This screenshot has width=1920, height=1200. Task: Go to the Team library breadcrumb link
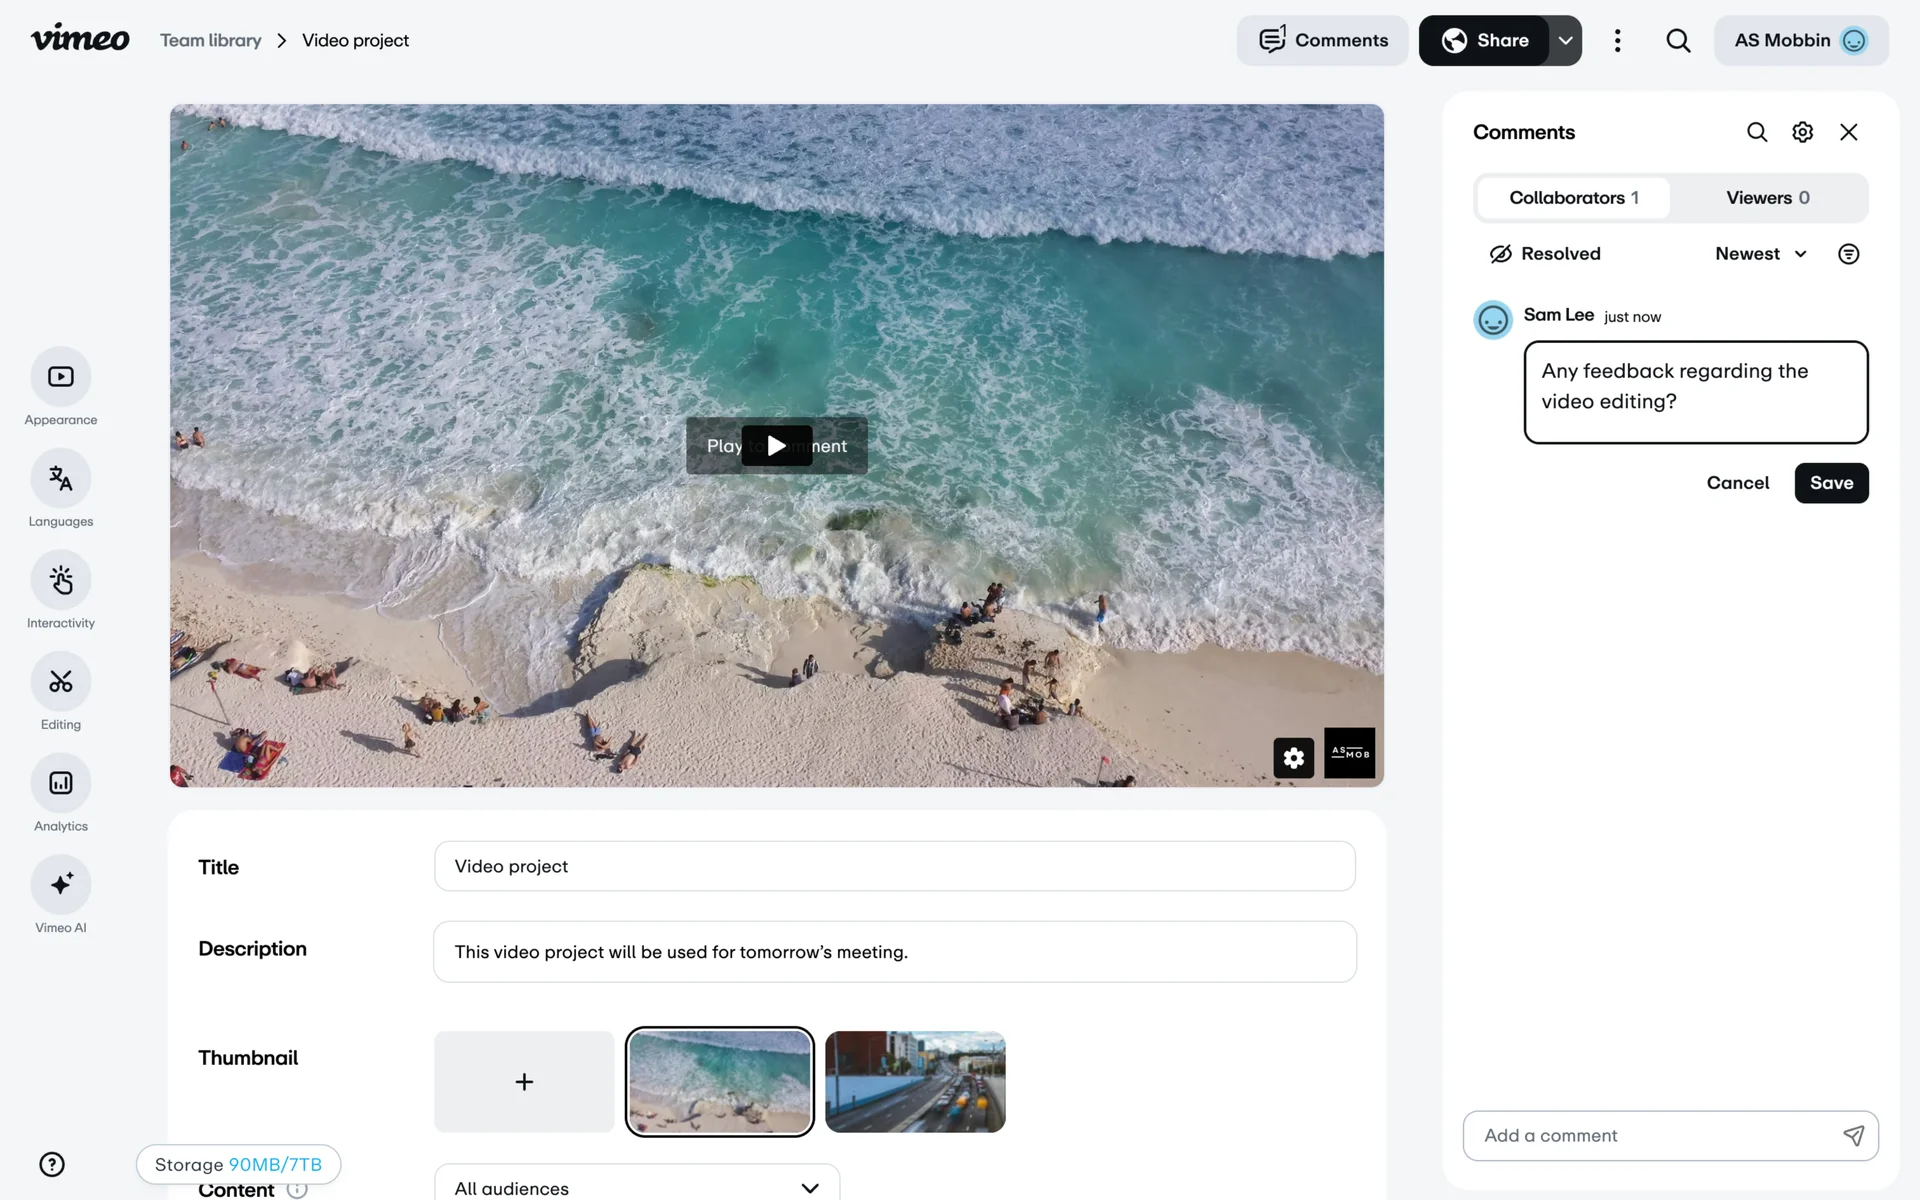click(x=210, y=41)
